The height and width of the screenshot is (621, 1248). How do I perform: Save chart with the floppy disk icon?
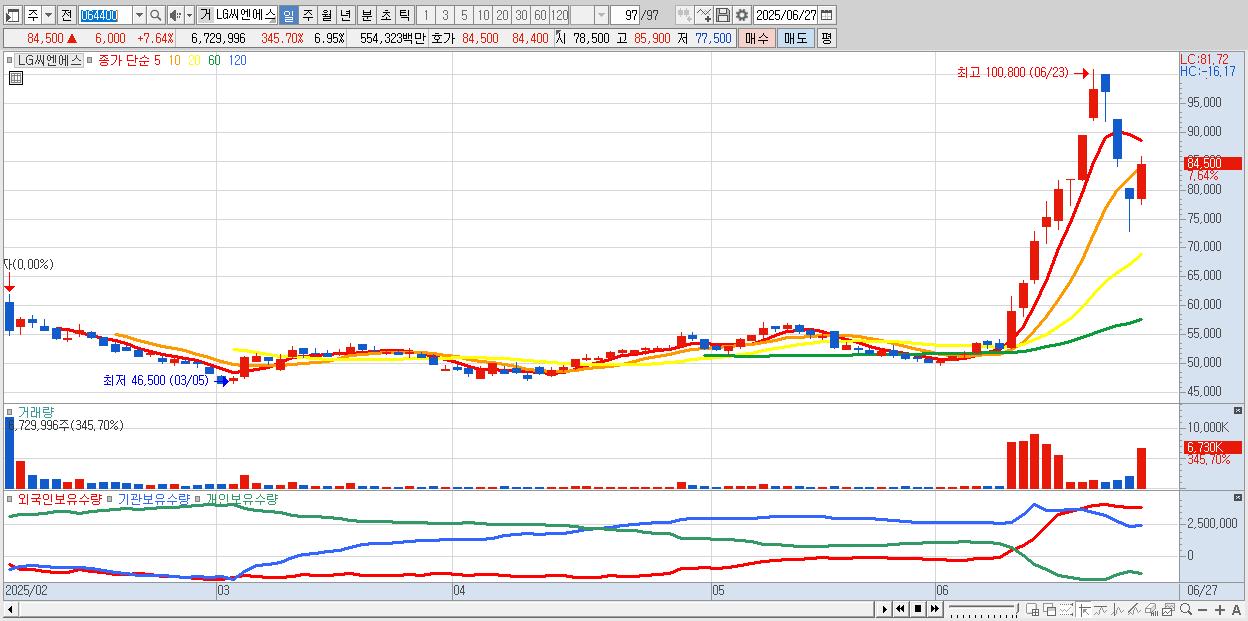pos(723,15)
